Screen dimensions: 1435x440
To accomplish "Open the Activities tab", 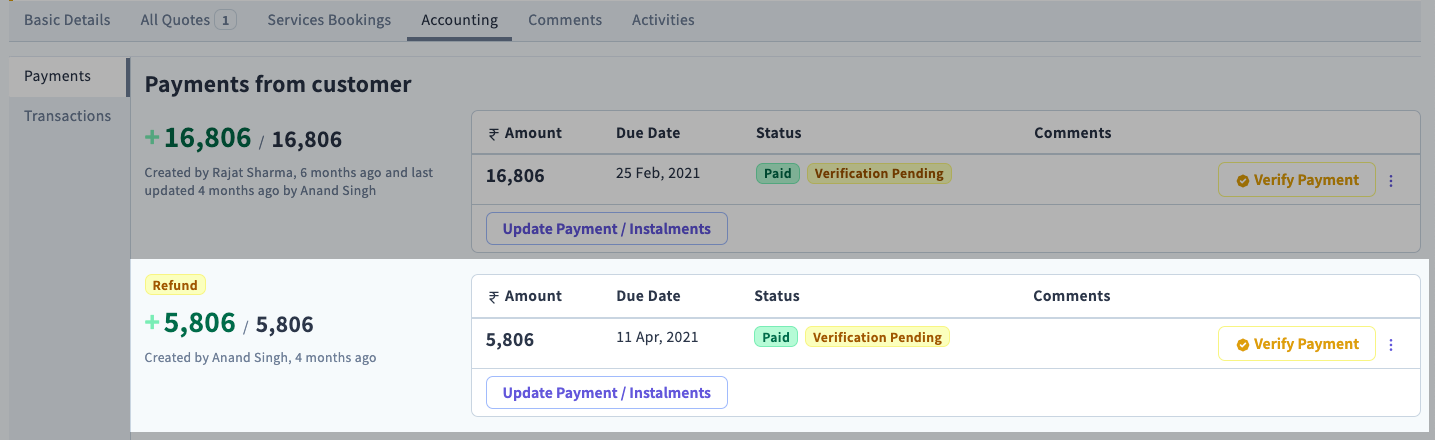I will click(663, 20).
